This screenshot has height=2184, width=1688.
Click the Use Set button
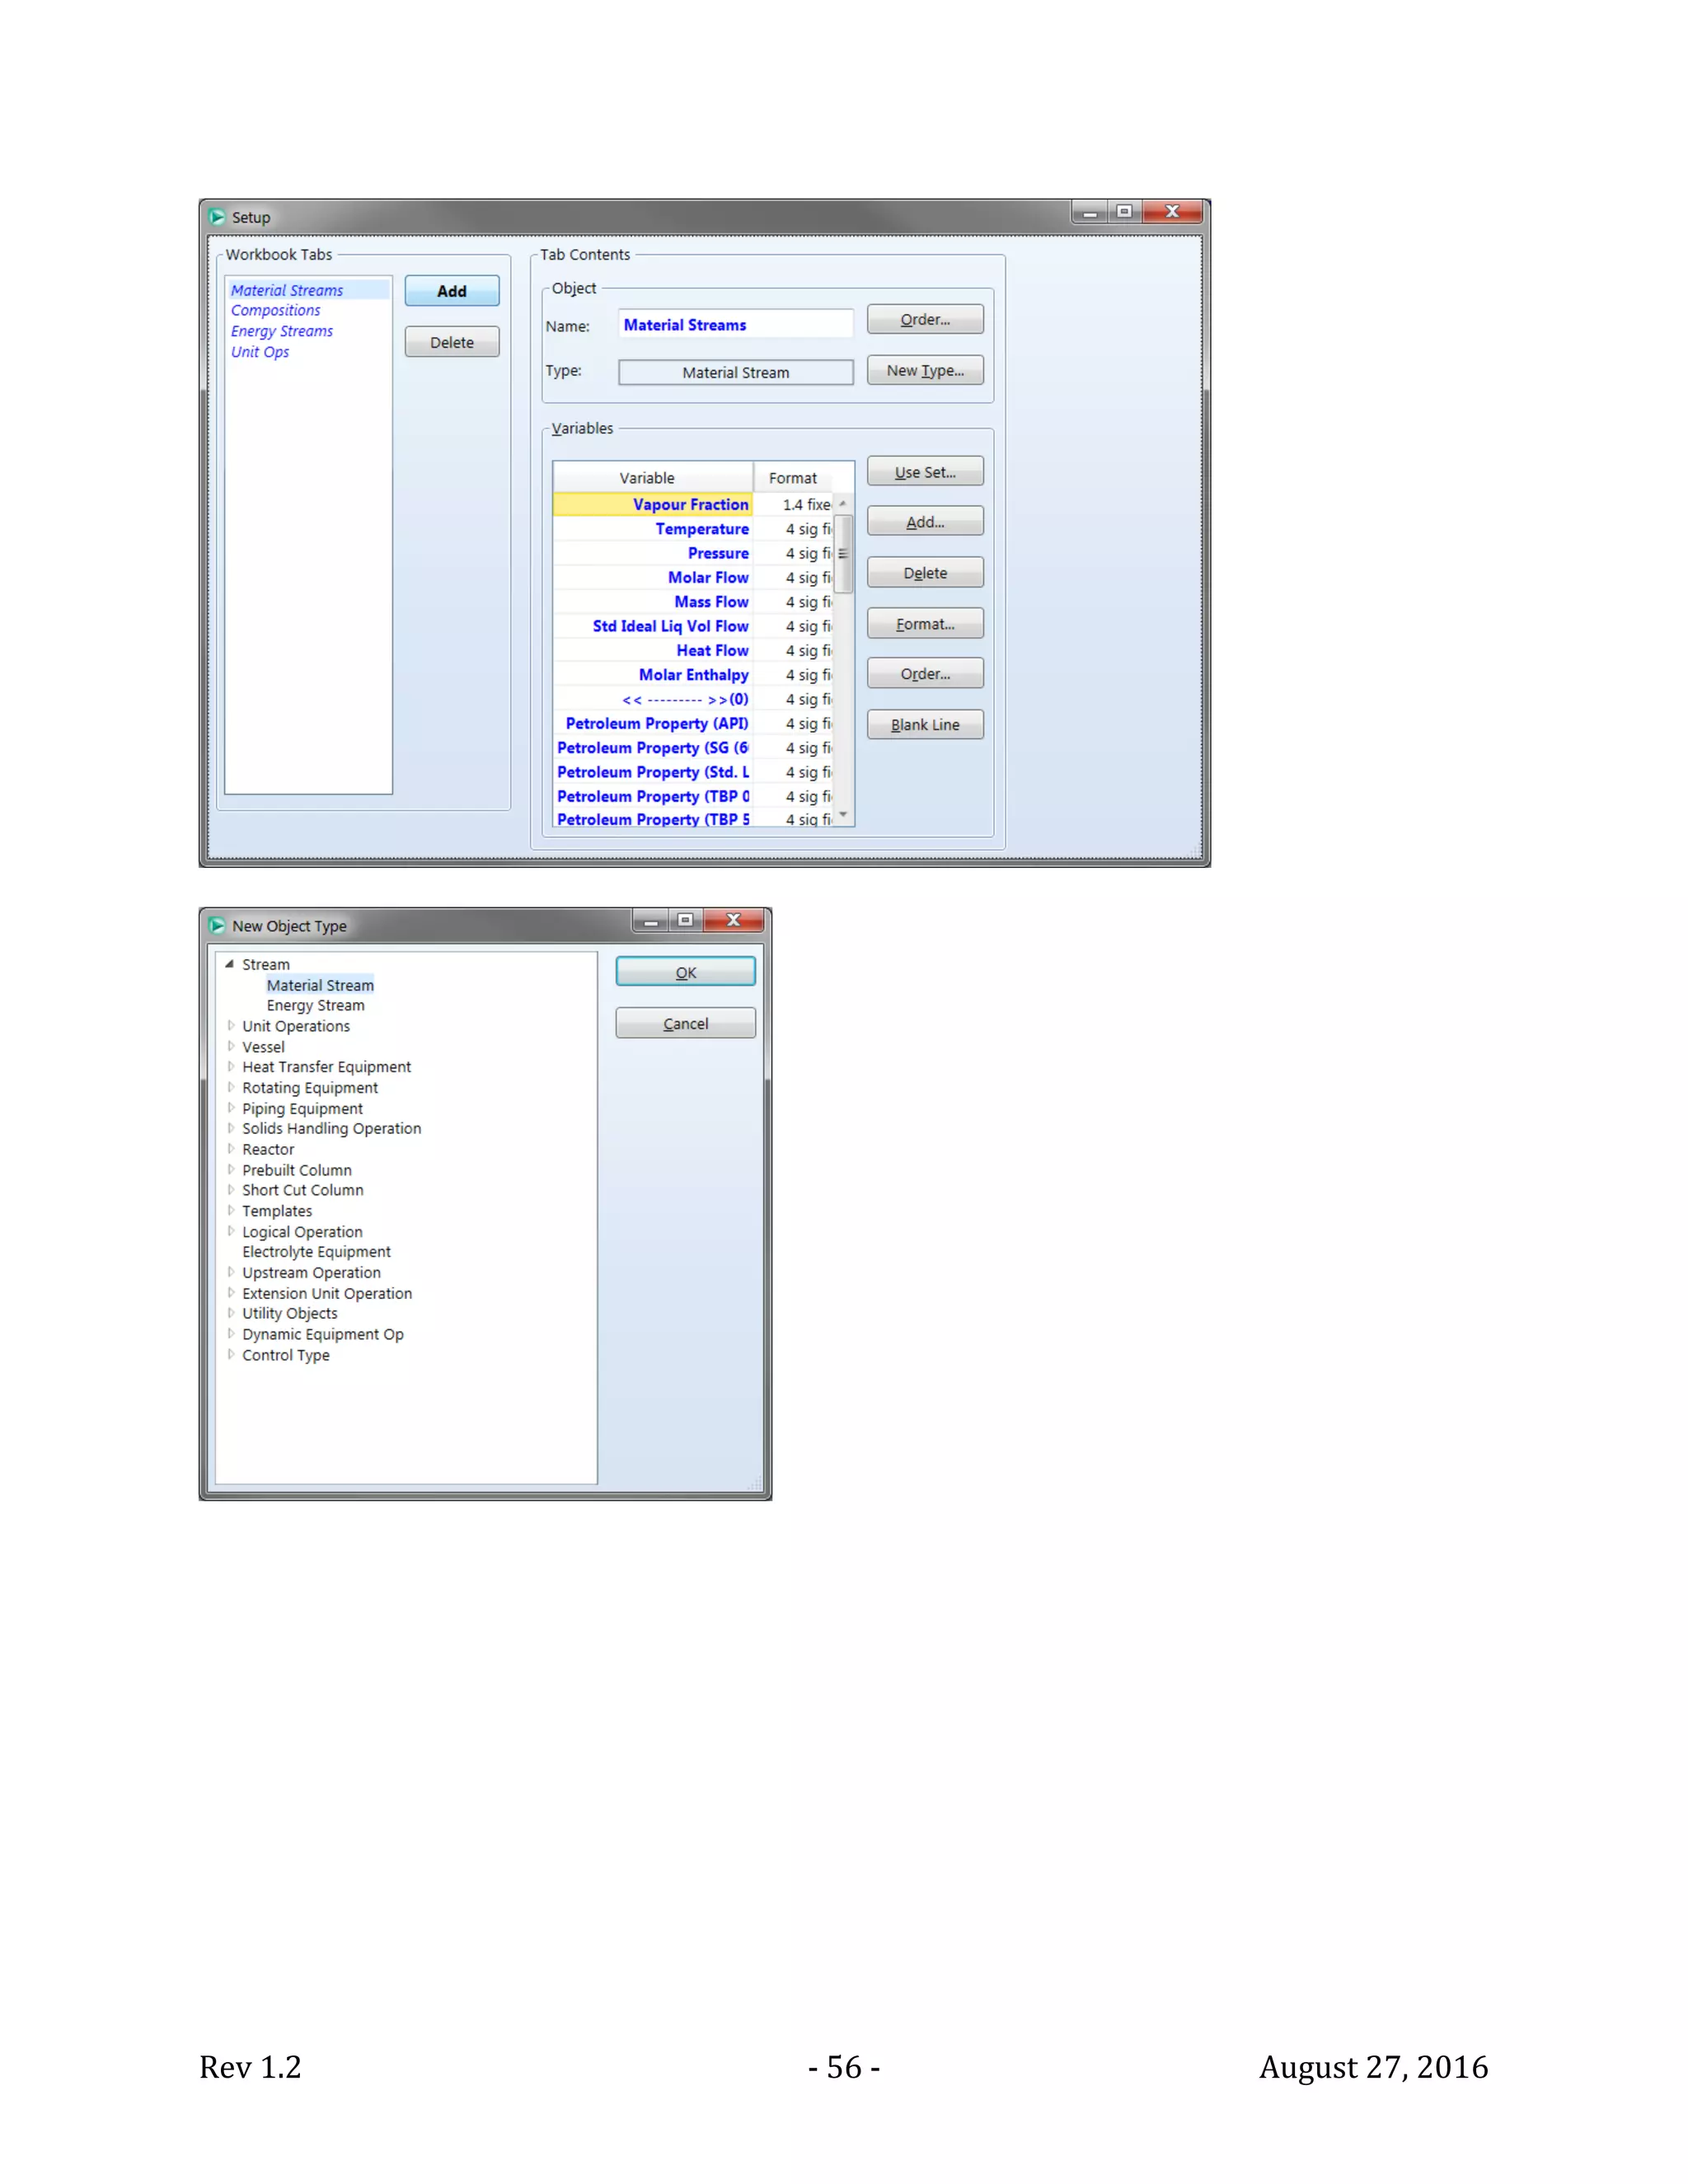(x=925, y=472)
